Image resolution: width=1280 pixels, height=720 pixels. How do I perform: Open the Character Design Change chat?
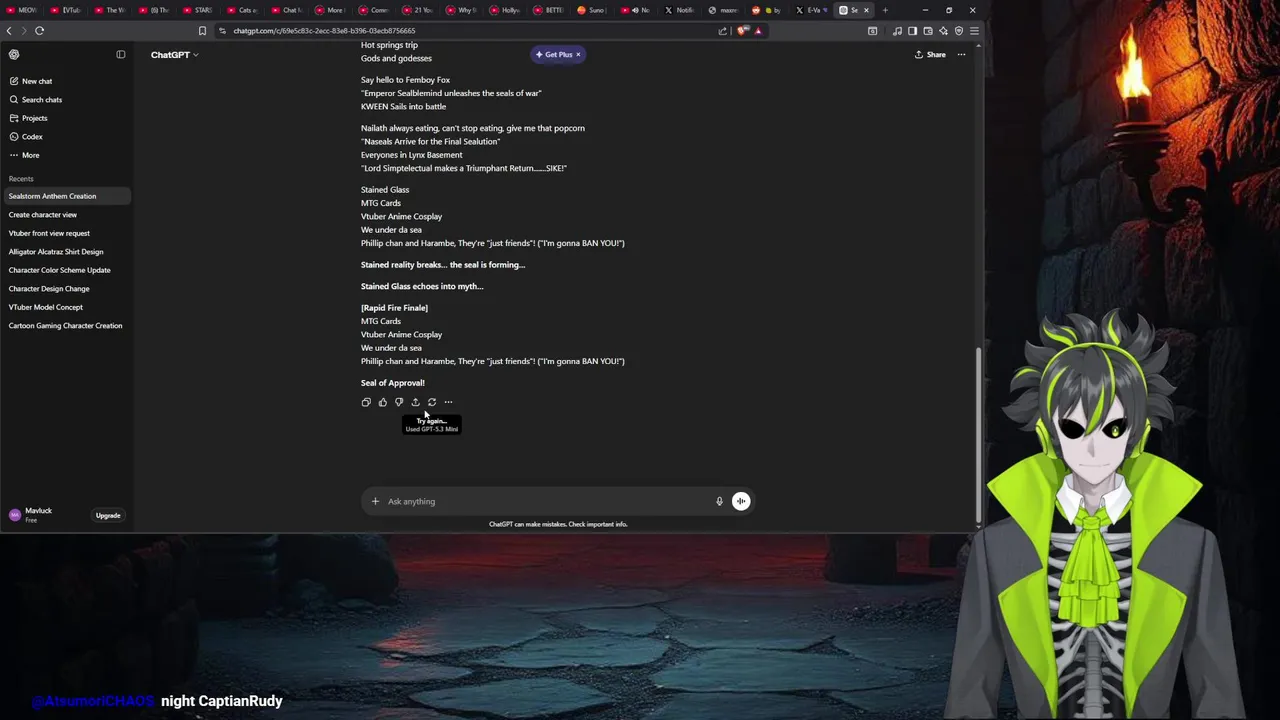(66, 289)
